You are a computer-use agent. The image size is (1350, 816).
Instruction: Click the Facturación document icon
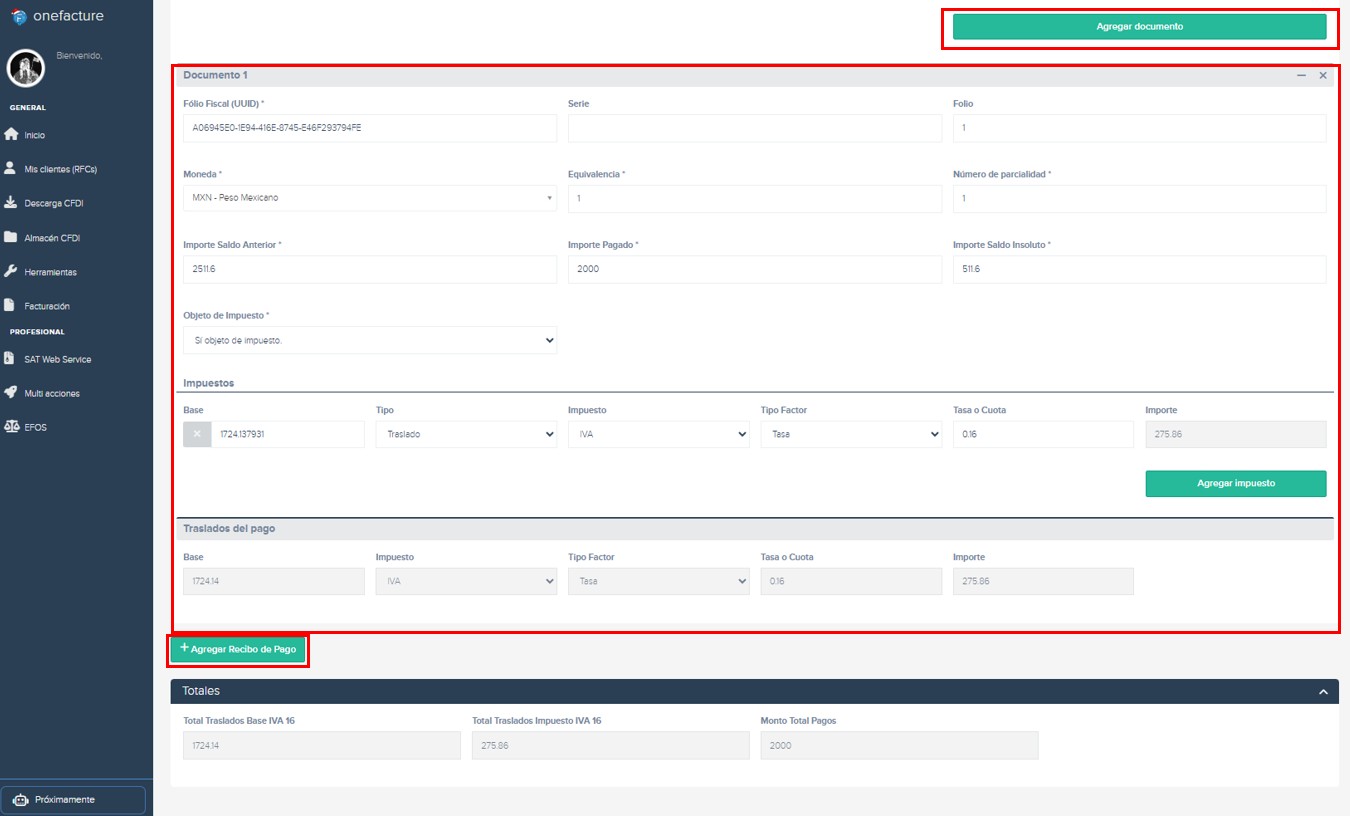click(x=12, y=305)
